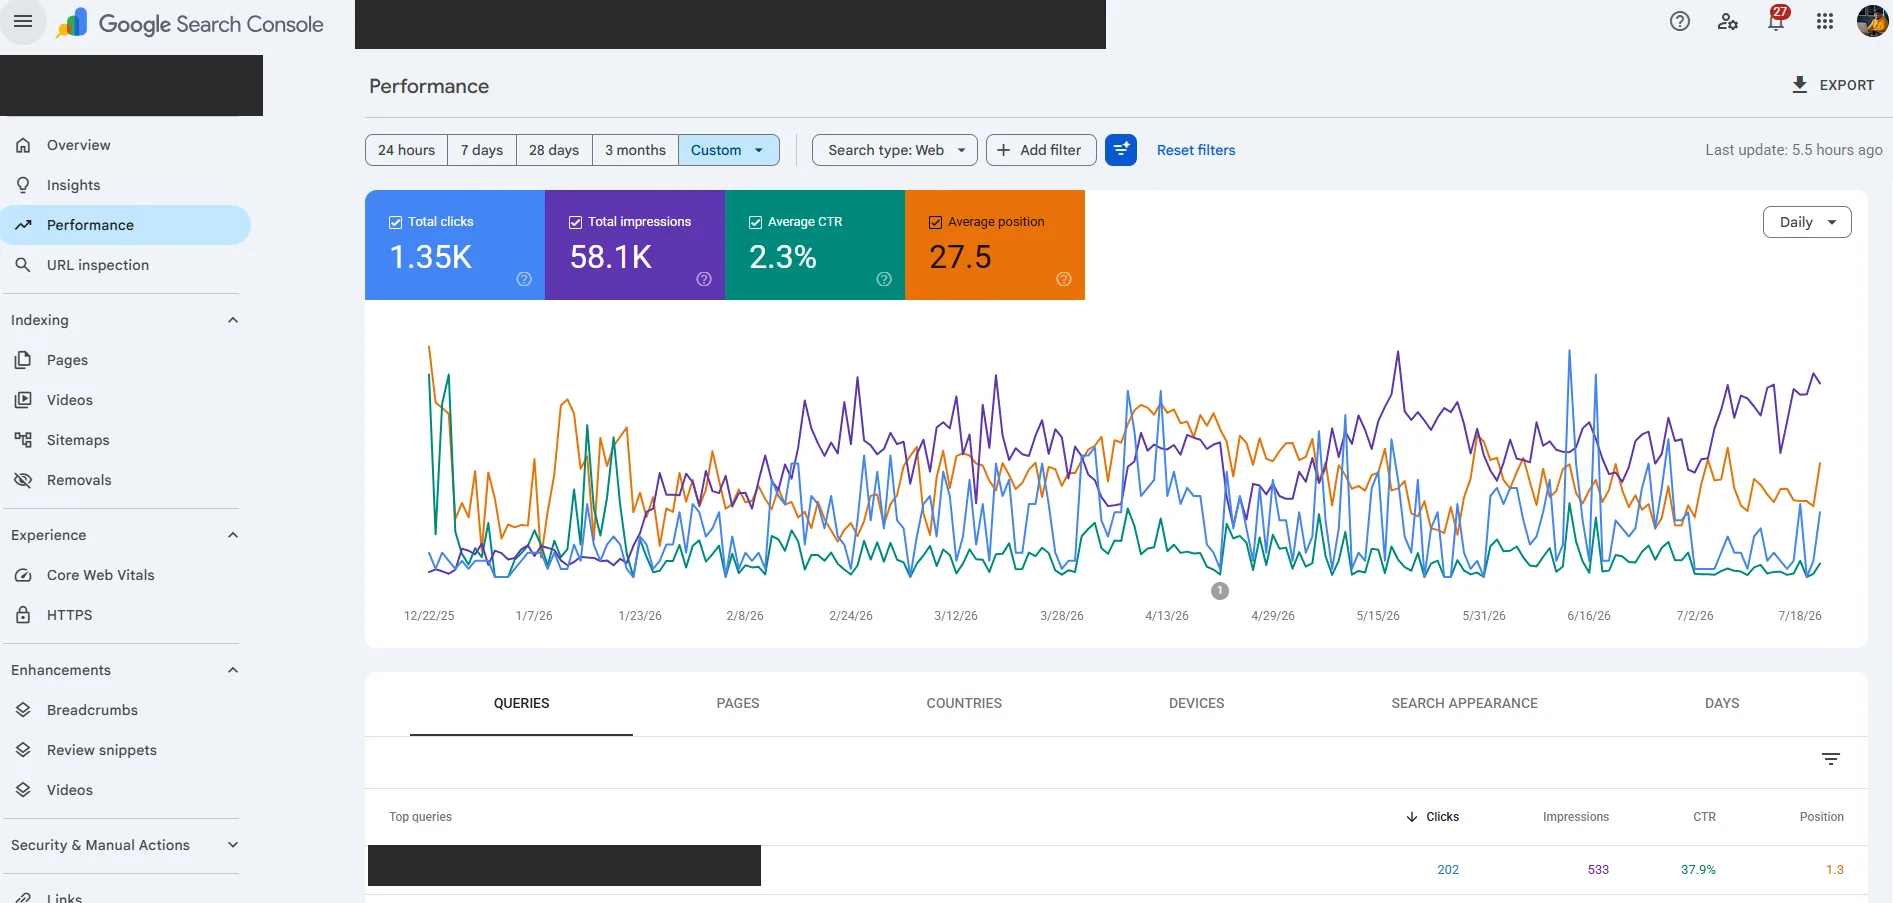
Task: Click the chart annotation marker 1
Action: click(1220, 591)
